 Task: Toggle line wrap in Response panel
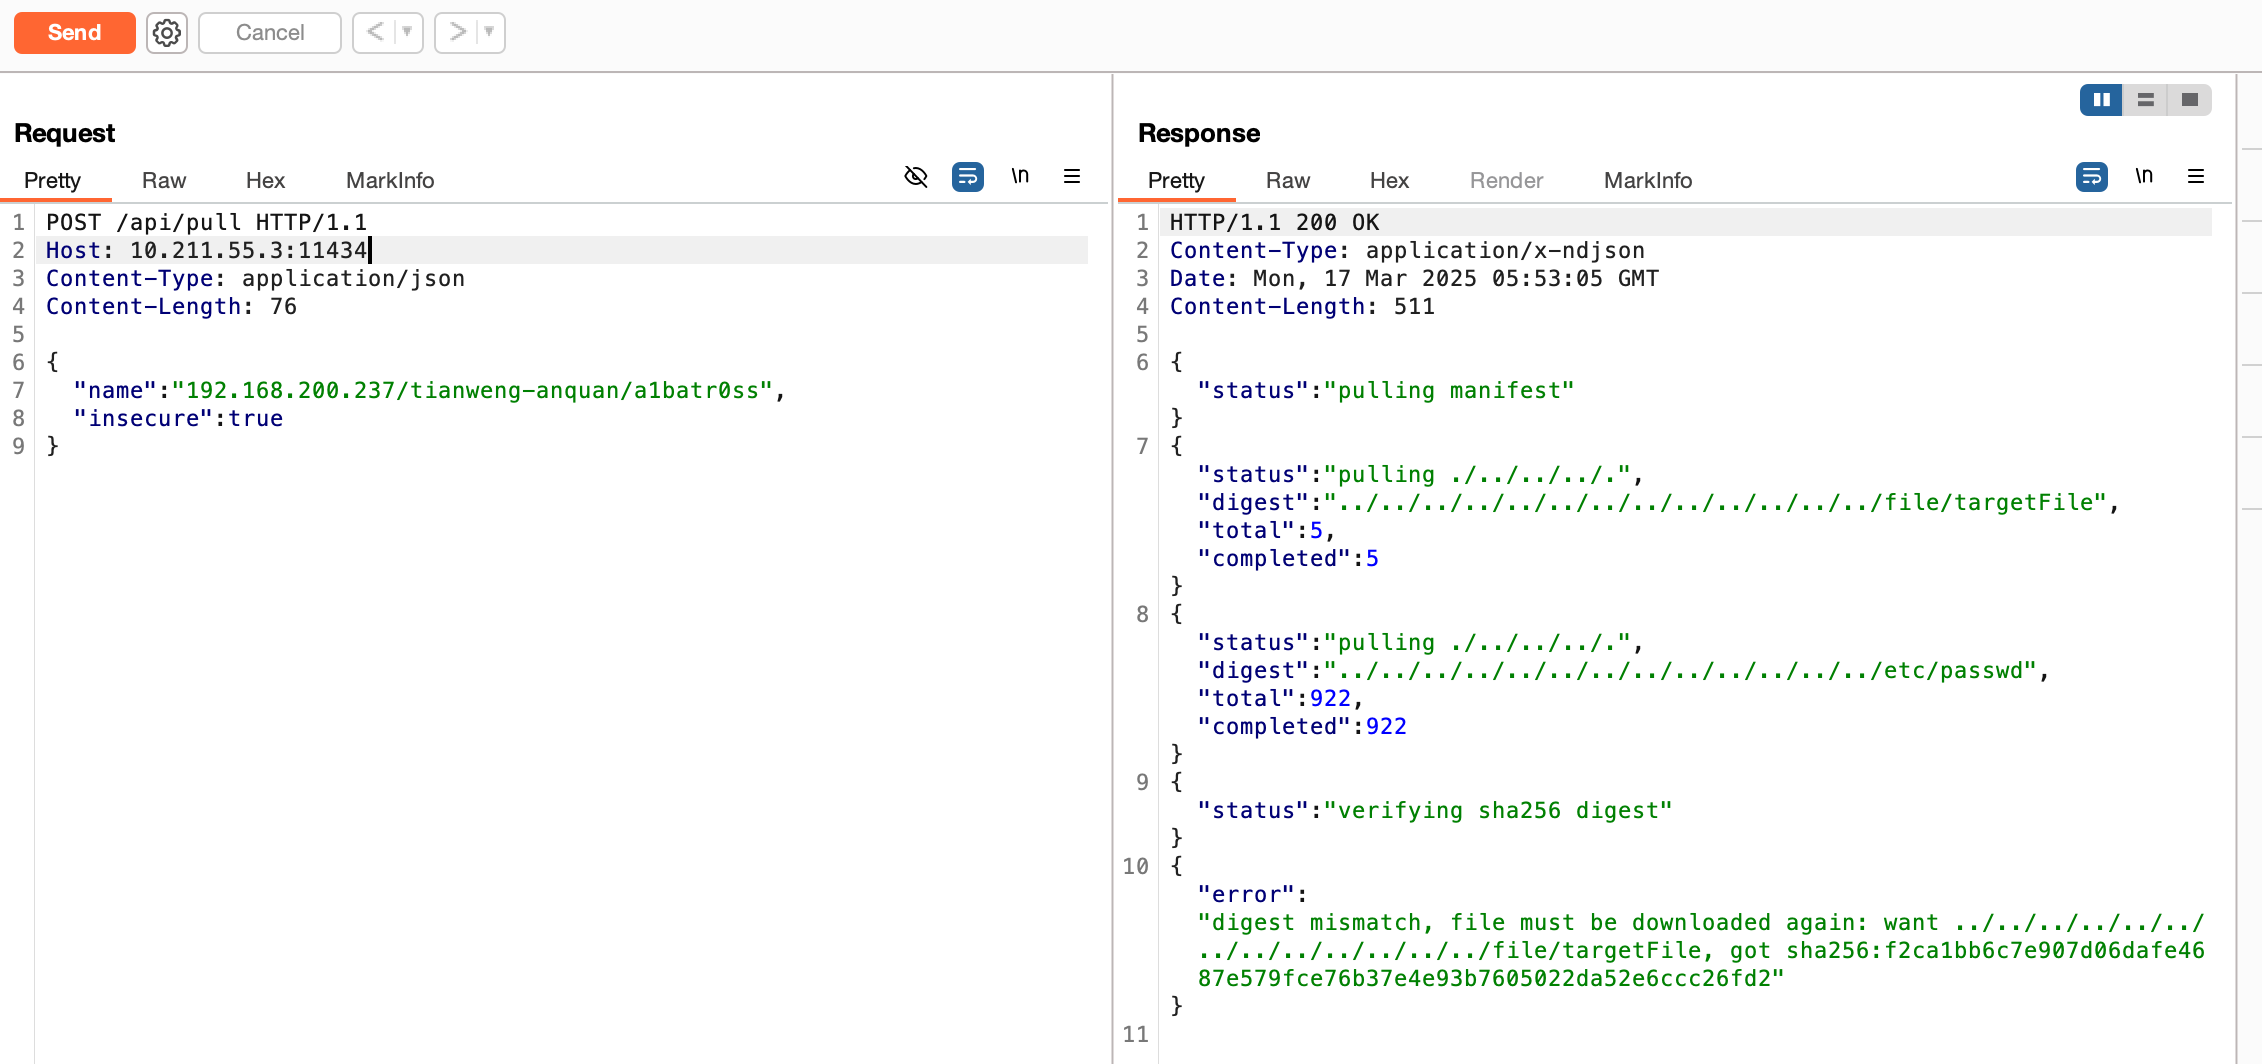(2092, 177)
